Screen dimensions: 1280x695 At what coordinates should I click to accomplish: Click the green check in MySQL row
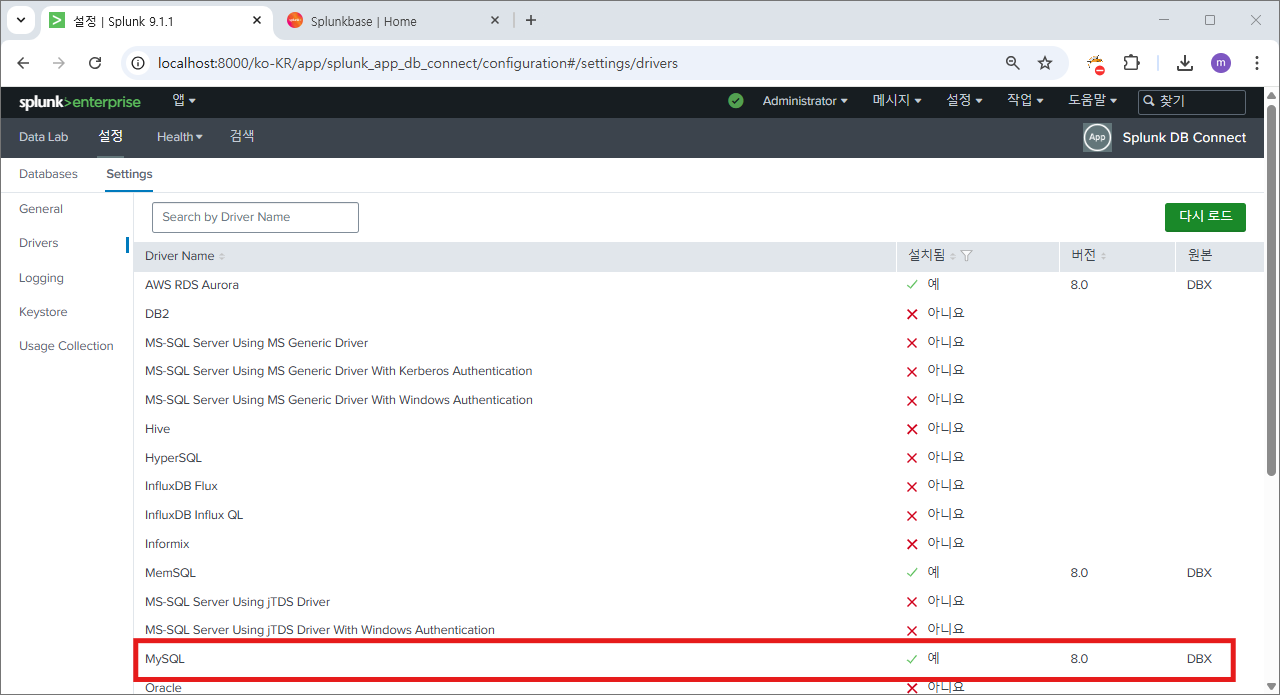(912, 659)
